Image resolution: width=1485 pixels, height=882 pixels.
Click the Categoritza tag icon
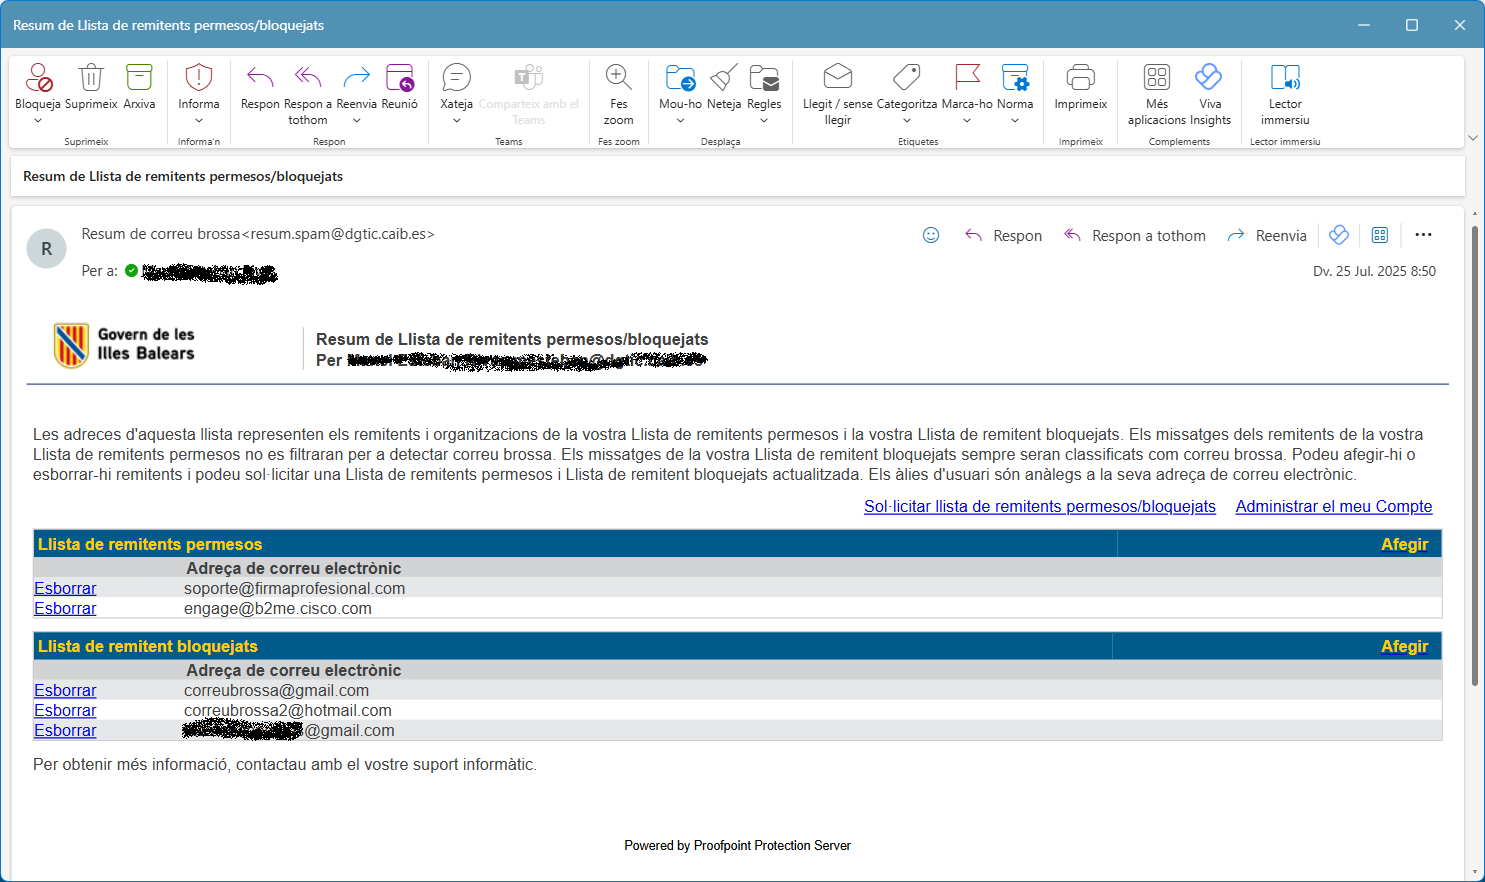click(907, 77)
